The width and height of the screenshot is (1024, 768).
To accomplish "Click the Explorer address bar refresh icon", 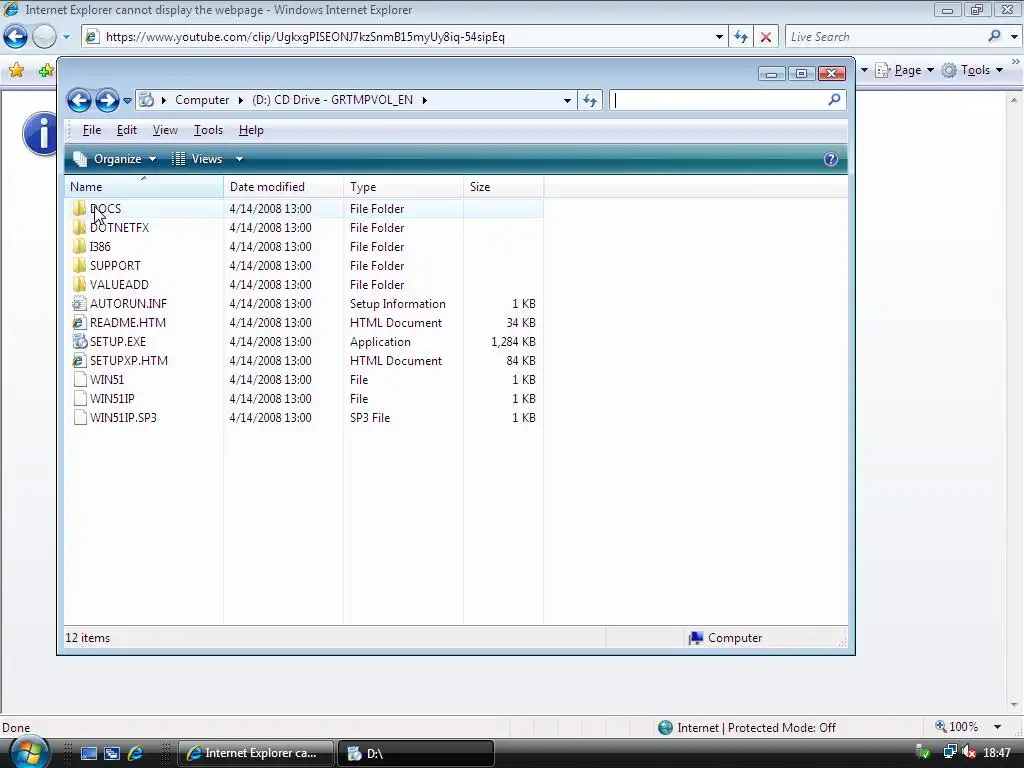I will tap(590, 100).
